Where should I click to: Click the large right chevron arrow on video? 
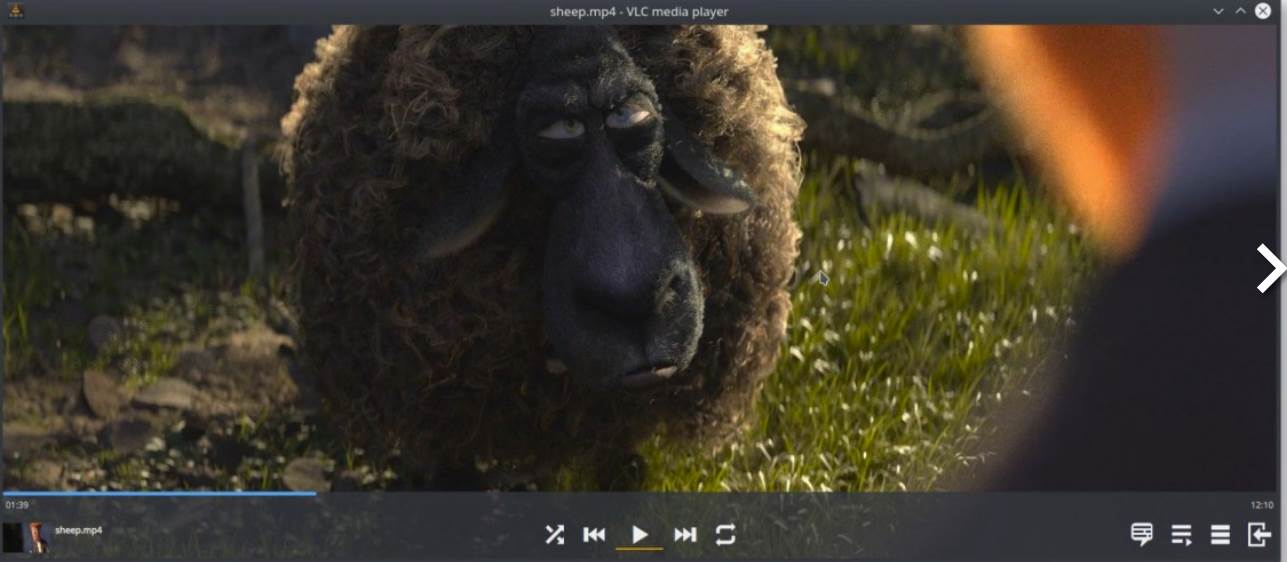point(1269,268)
